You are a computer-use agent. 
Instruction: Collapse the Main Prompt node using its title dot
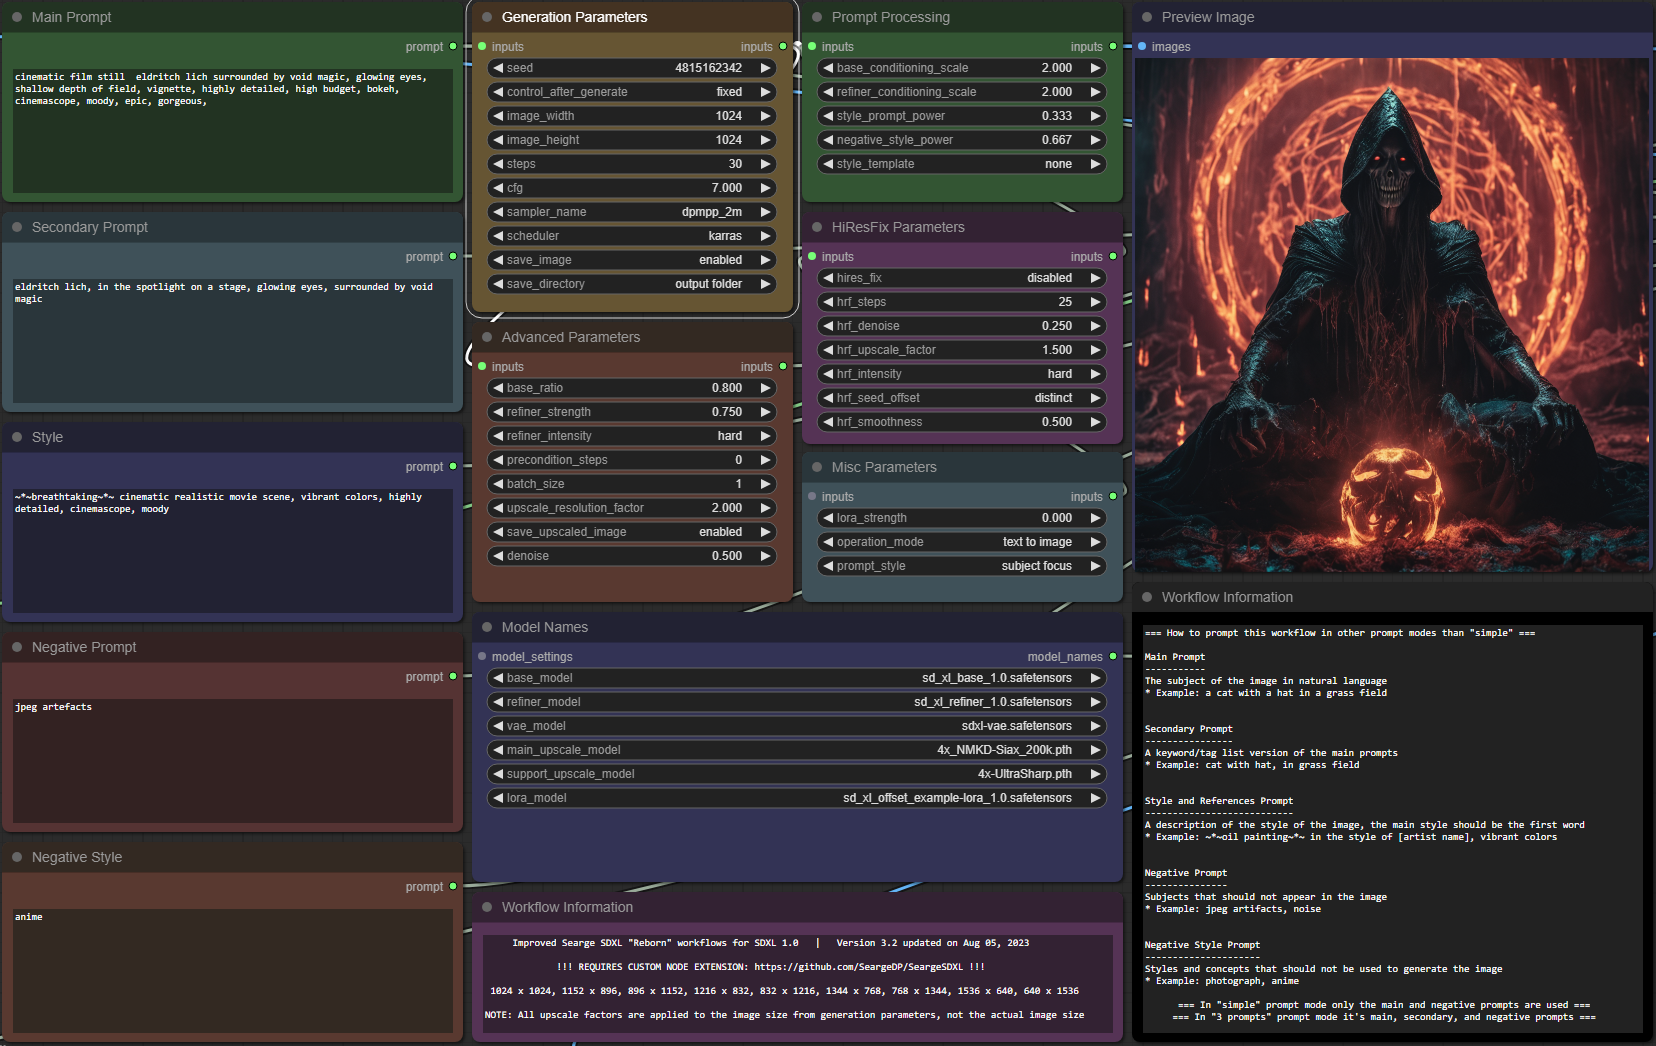point(17,17)
